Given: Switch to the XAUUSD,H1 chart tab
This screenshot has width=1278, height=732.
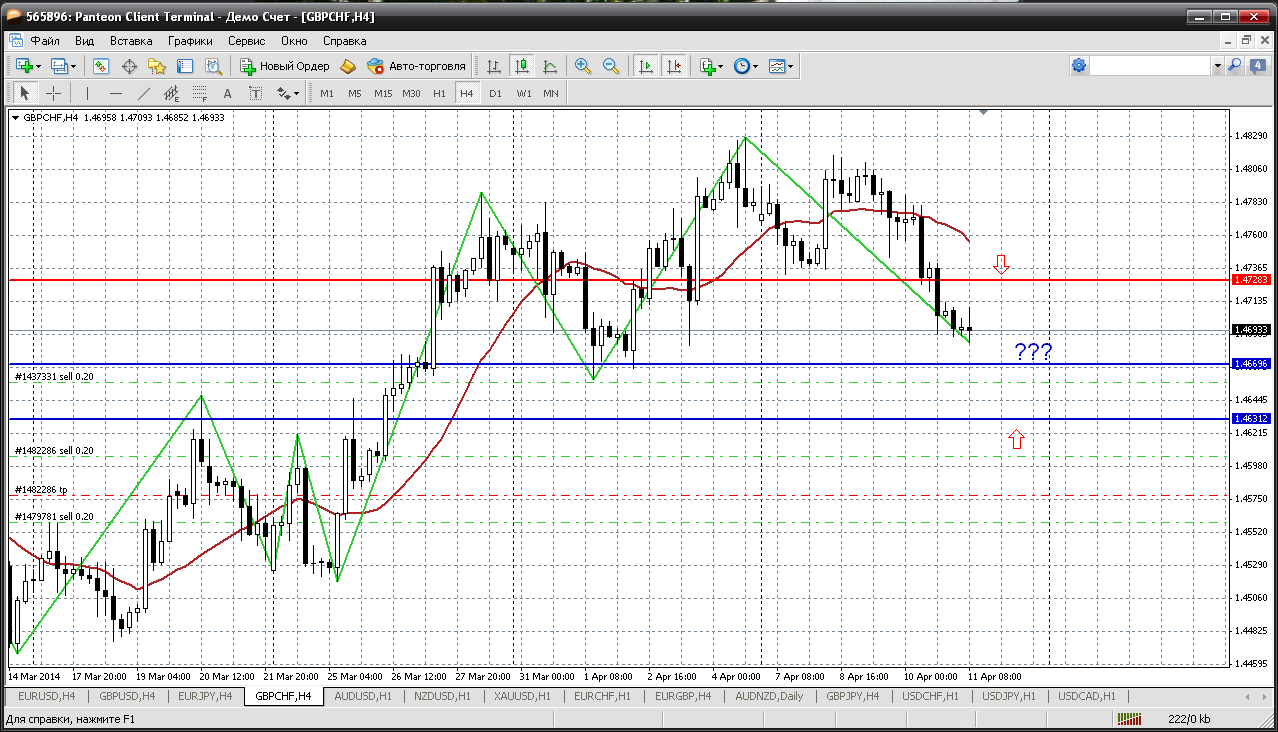Looking at the screenshot, I should click(522, 696).
